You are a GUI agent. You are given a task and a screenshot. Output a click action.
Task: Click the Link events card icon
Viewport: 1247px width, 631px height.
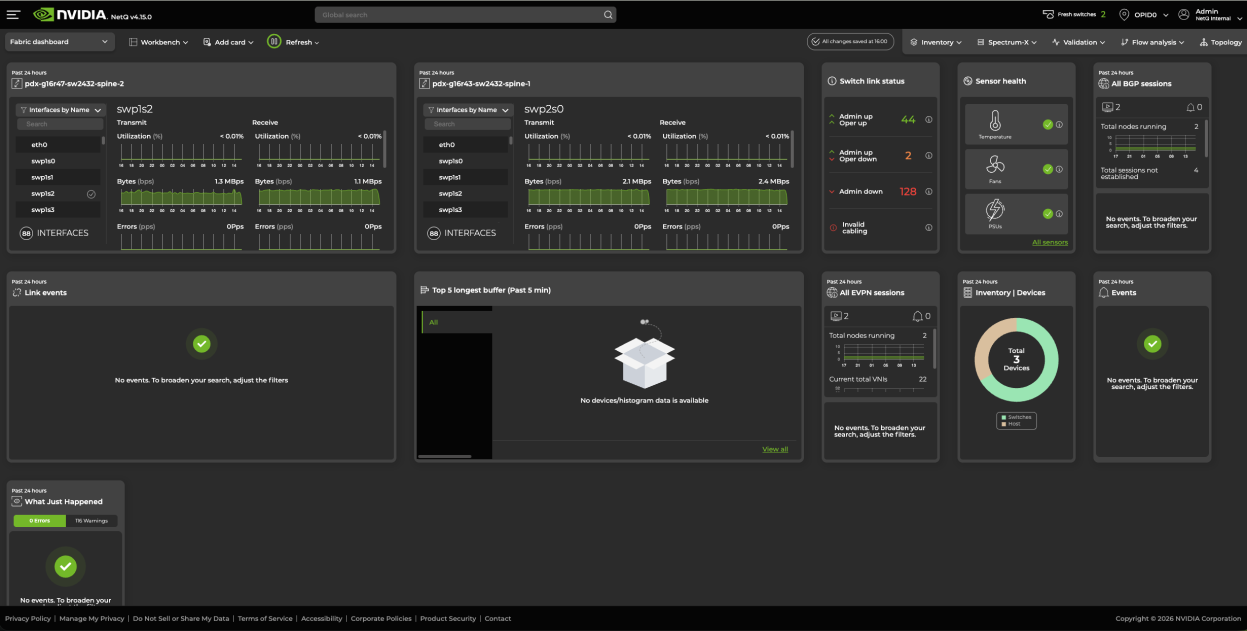[x=17, y=293]
